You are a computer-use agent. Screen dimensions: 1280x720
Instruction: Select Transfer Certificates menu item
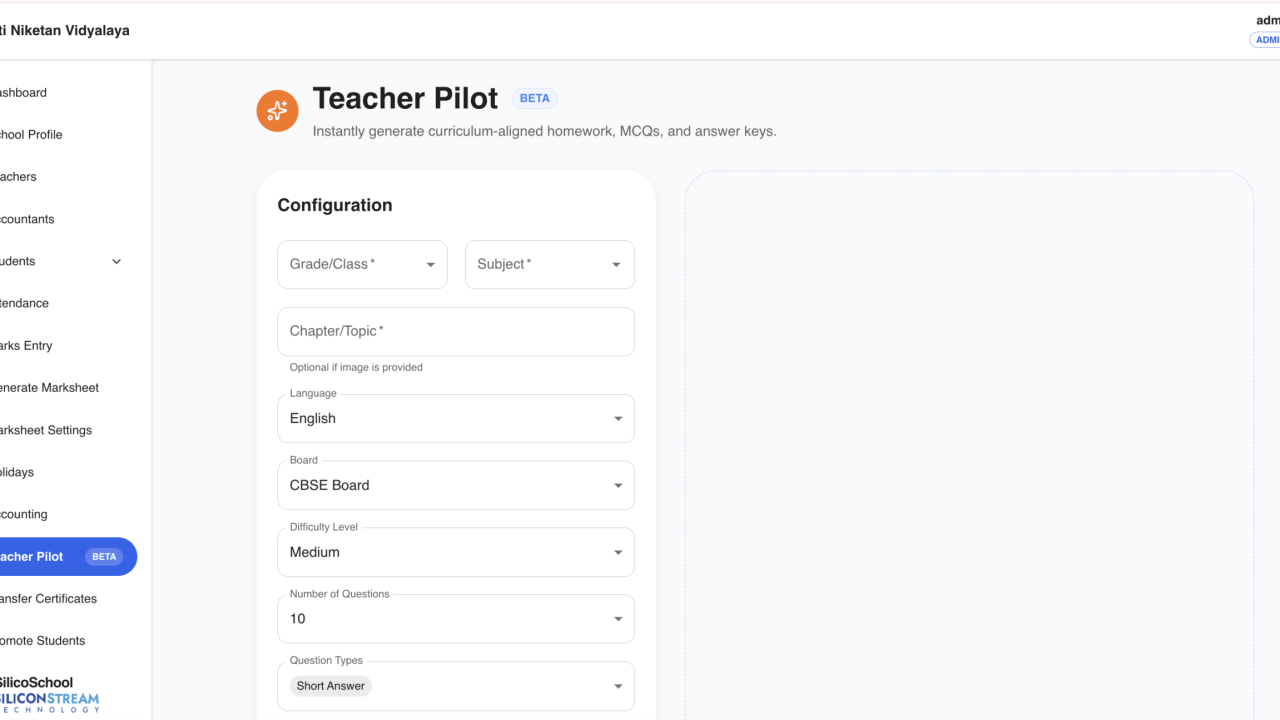48,598
